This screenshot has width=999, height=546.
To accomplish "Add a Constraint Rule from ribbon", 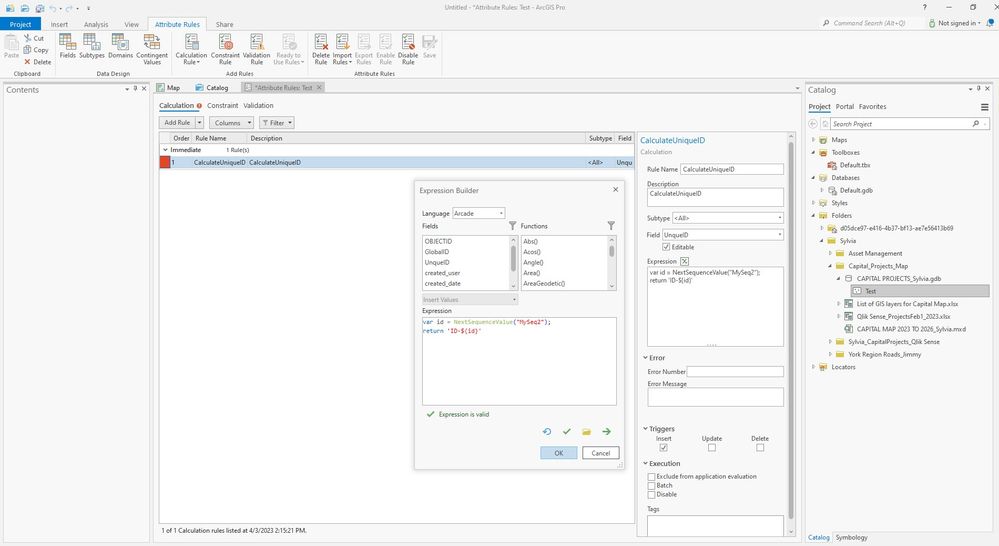I will 225,49.
